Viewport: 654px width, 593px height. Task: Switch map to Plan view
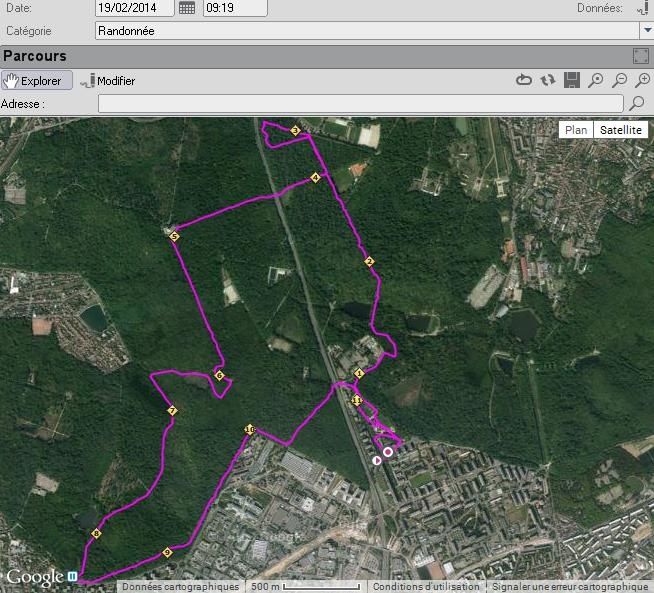coord(576,130)
